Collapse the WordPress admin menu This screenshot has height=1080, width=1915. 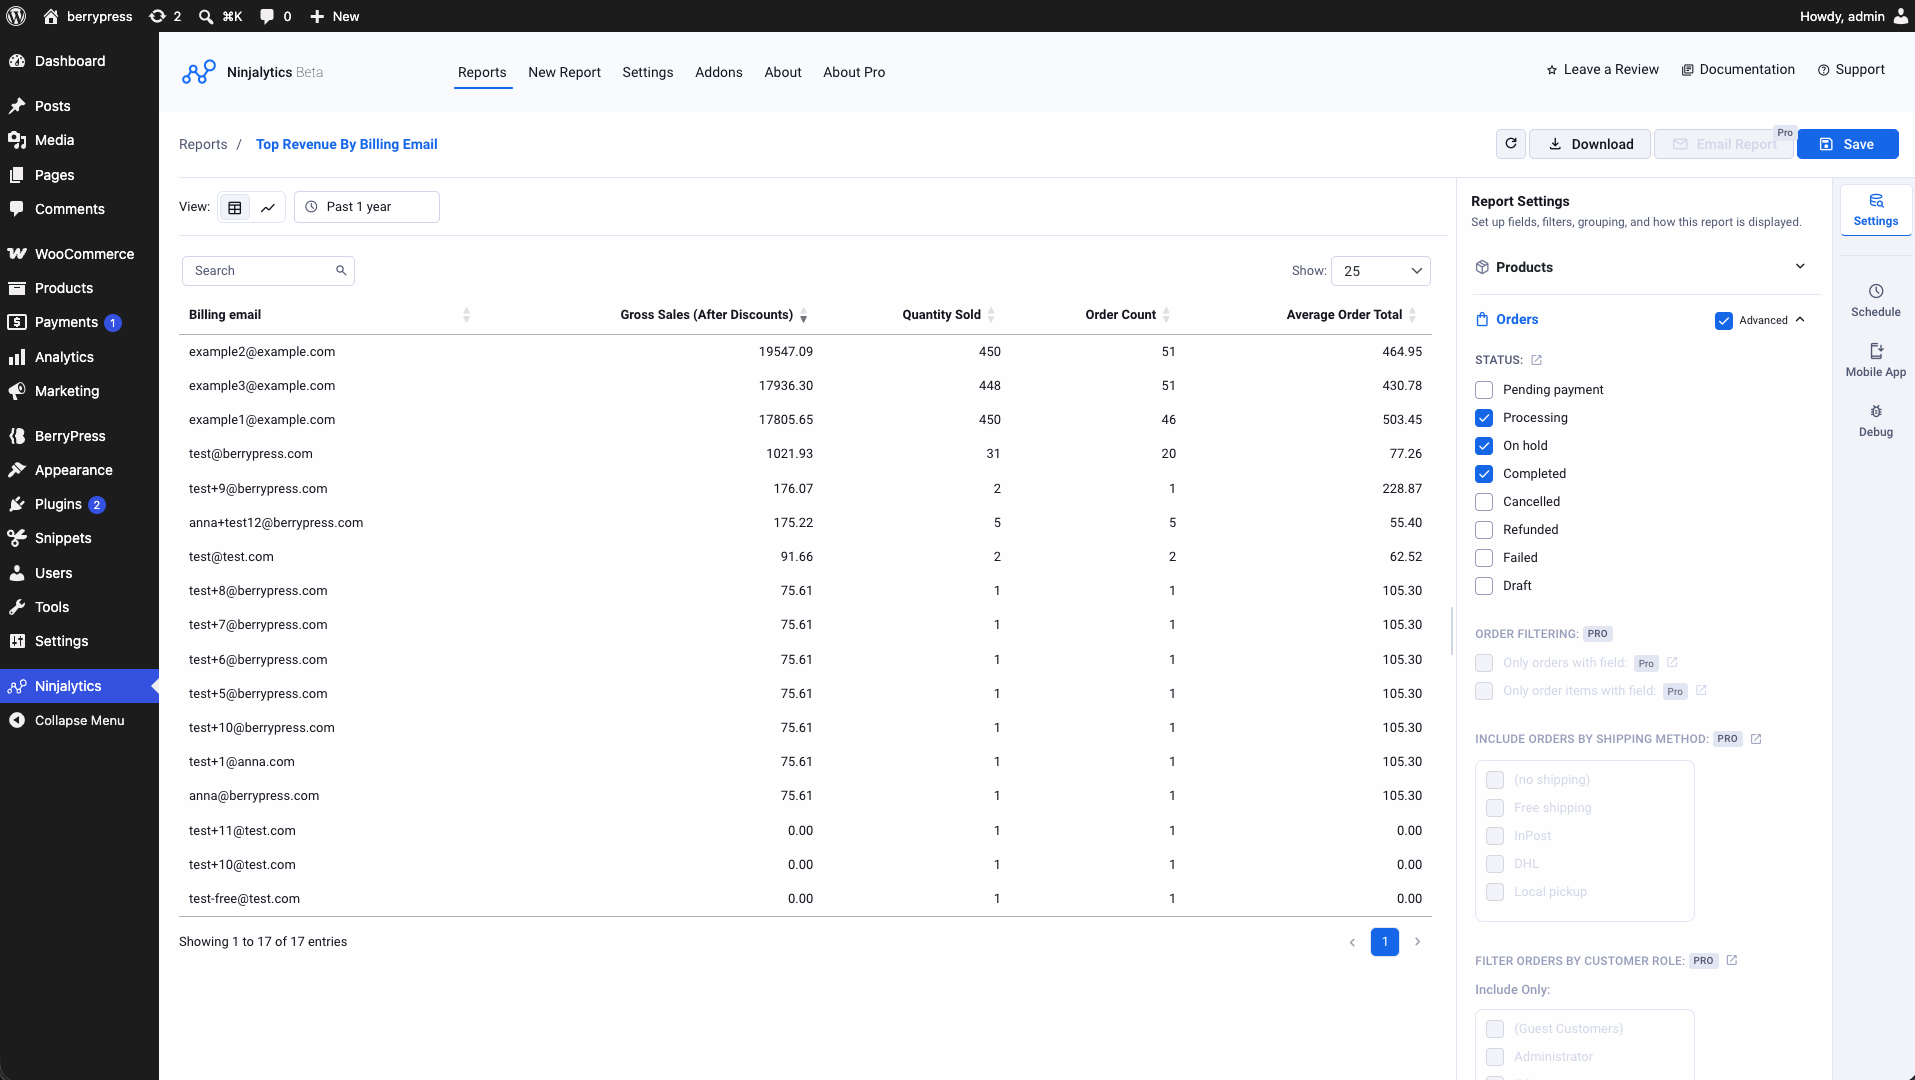click(79, 720)
